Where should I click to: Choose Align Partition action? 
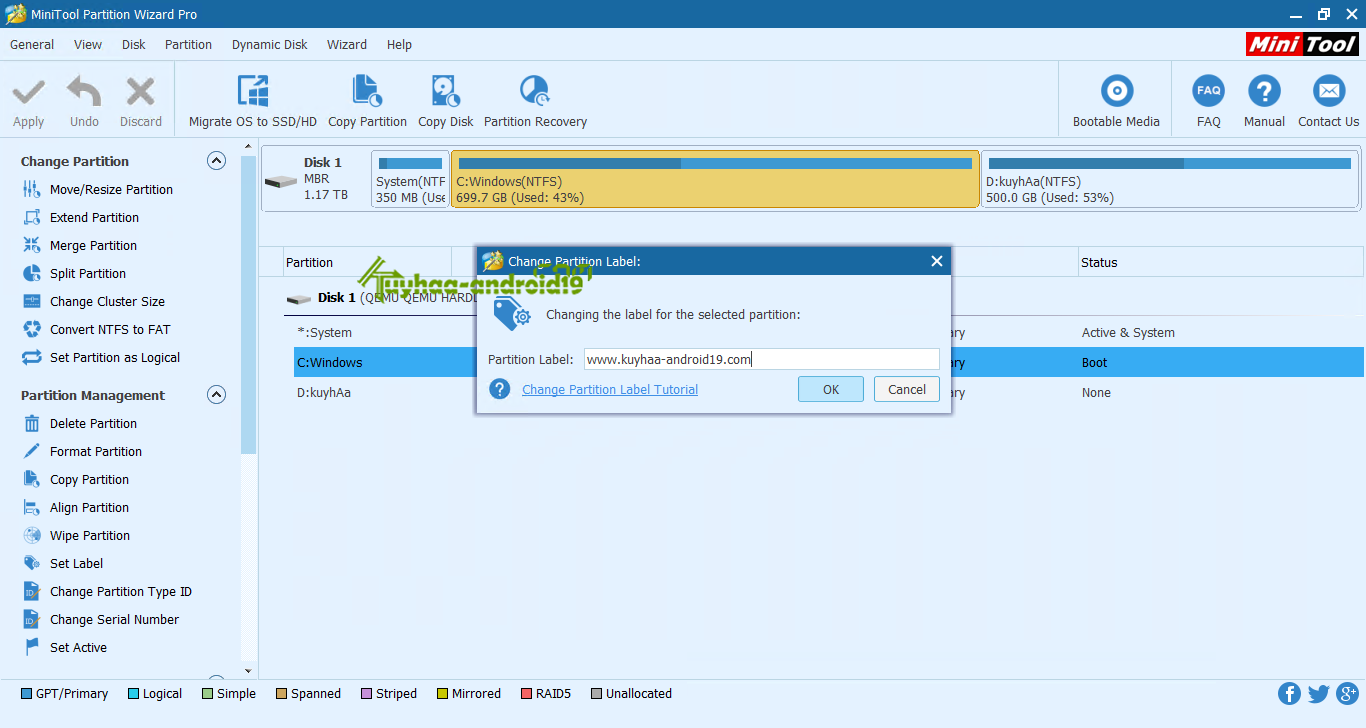point(89,507)
